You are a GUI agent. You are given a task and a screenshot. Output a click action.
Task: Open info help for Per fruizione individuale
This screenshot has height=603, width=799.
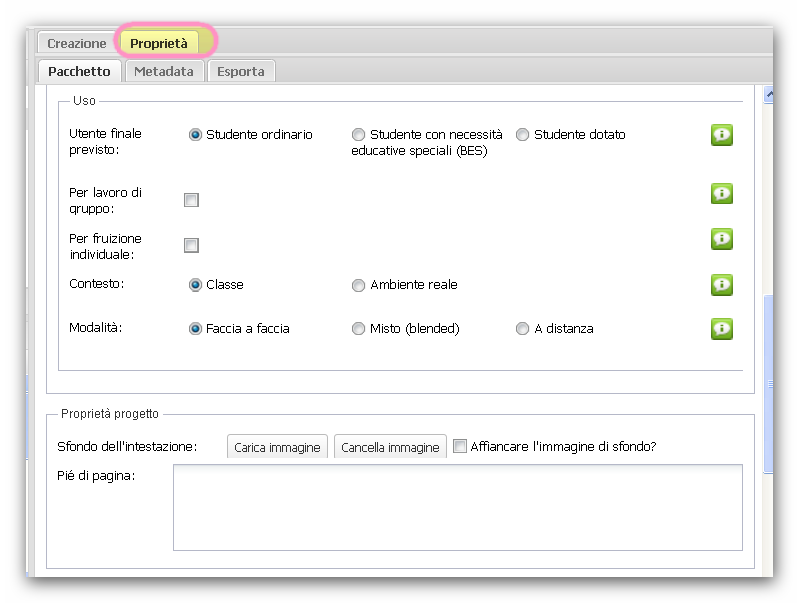[722, 239]
